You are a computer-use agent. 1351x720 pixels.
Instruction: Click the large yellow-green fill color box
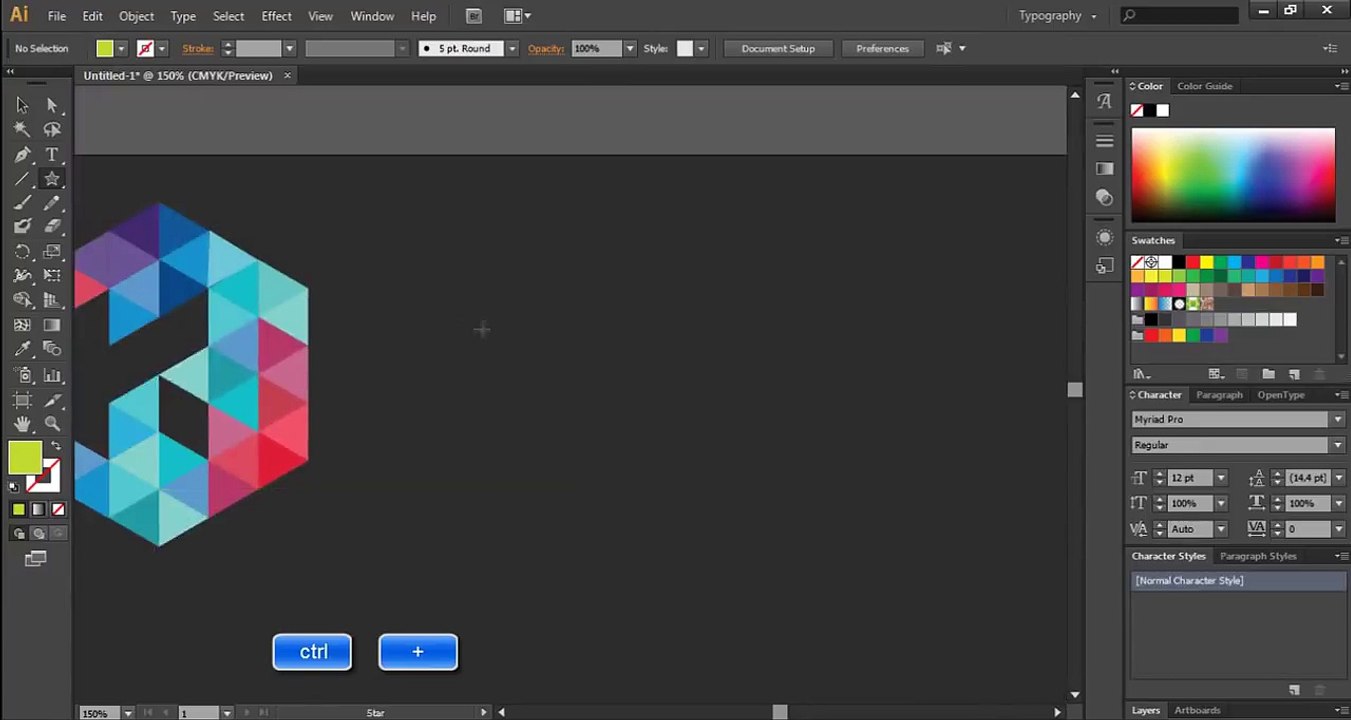(x=25, y=458)
